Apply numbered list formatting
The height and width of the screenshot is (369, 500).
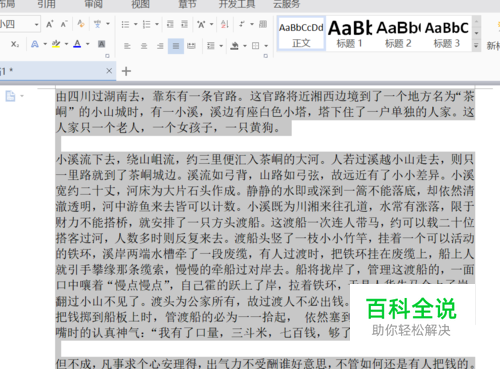pos(146,24)
